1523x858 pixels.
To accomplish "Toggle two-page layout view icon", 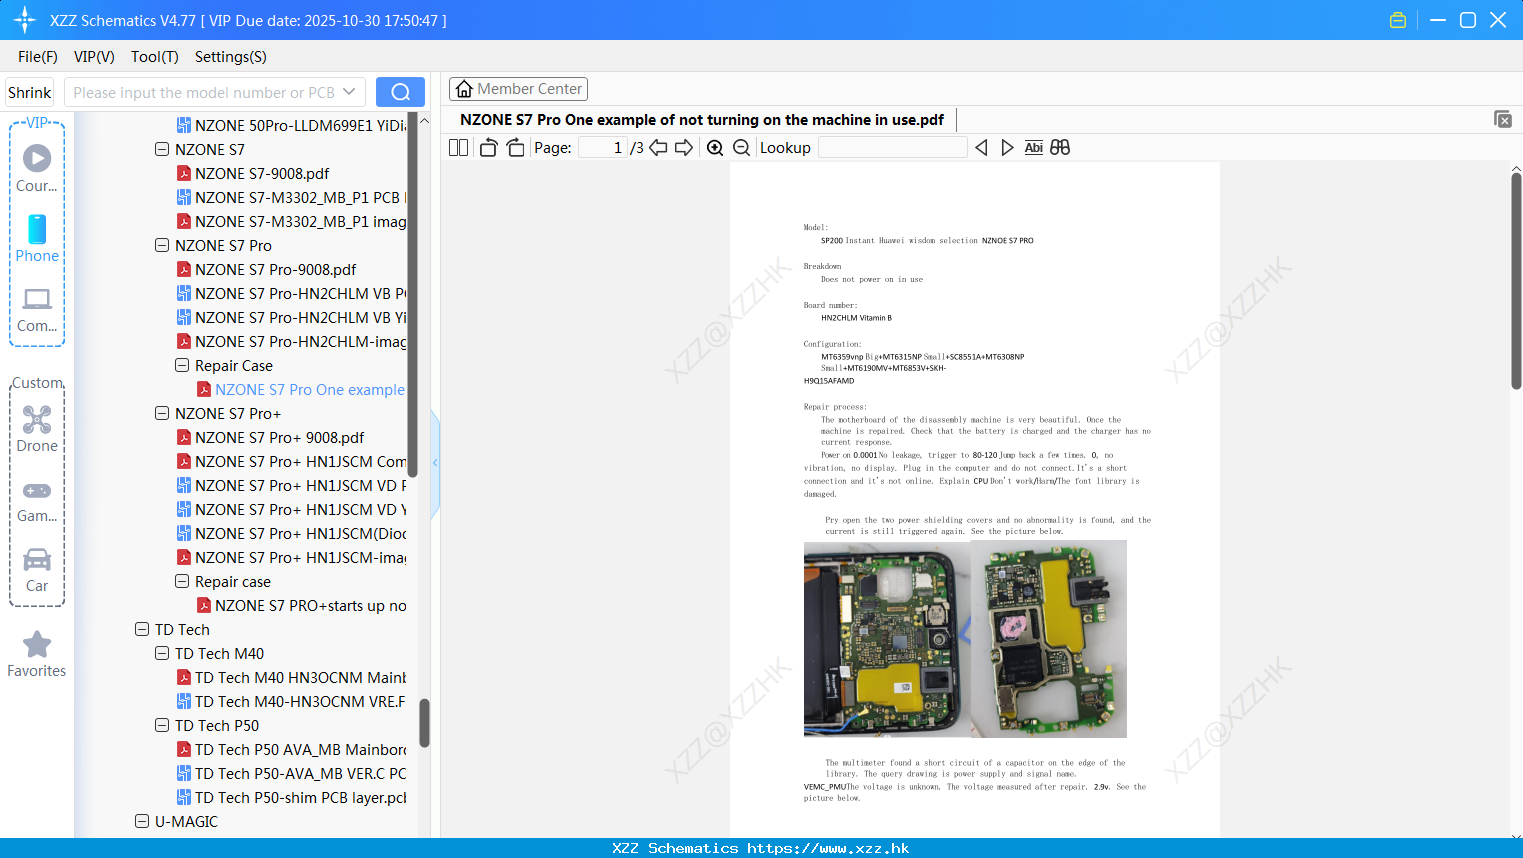I will 459,147.
